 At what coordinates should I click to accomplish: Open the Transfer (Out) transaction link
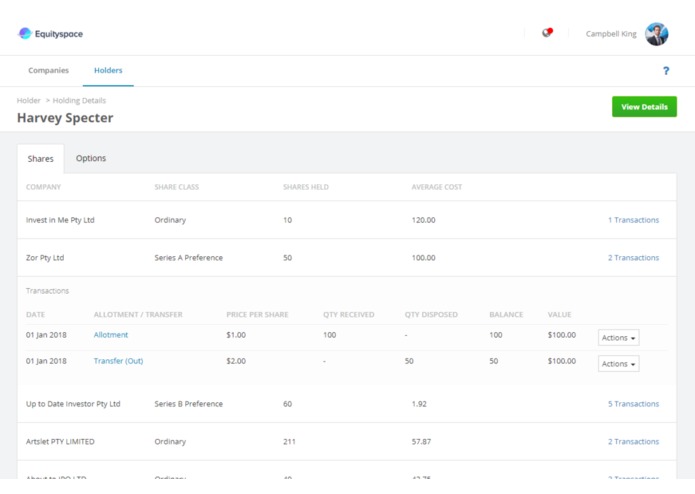coord(118,361)
